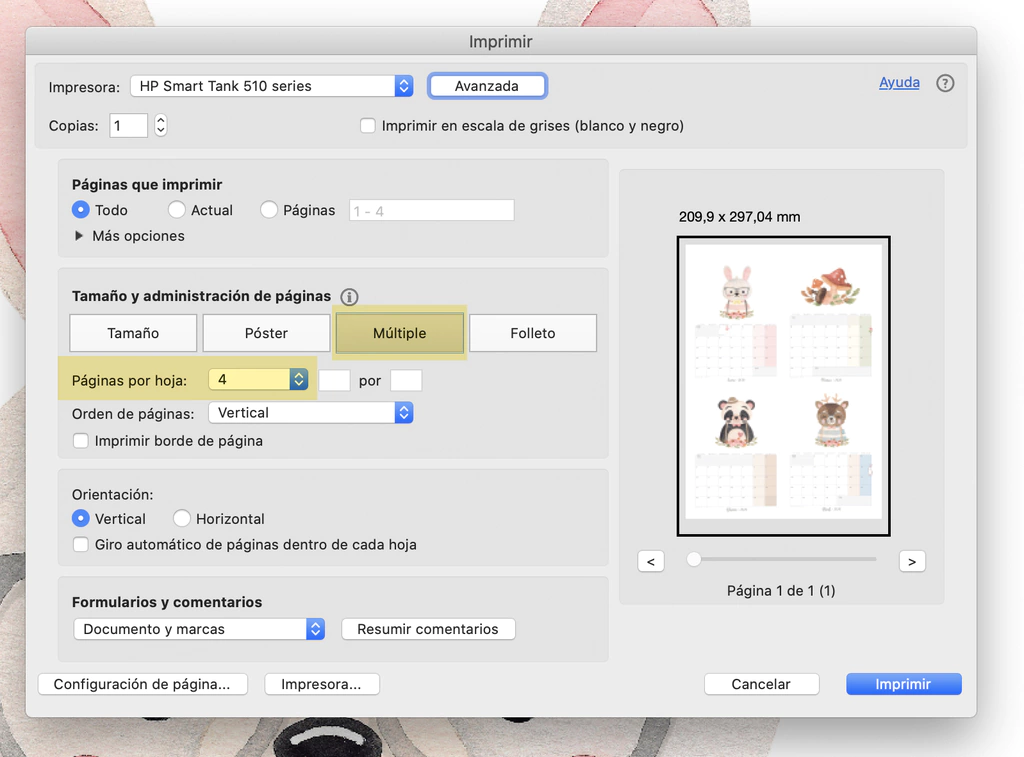
Task: Open Páginas por hoja dropdown
Action: [258, 379]
